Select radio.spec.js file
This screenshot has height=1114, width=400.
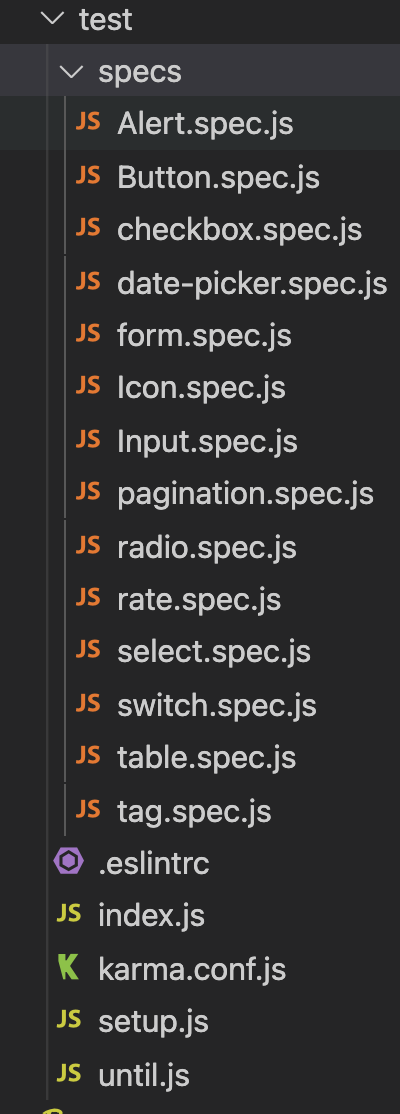(x=207, y=547)
